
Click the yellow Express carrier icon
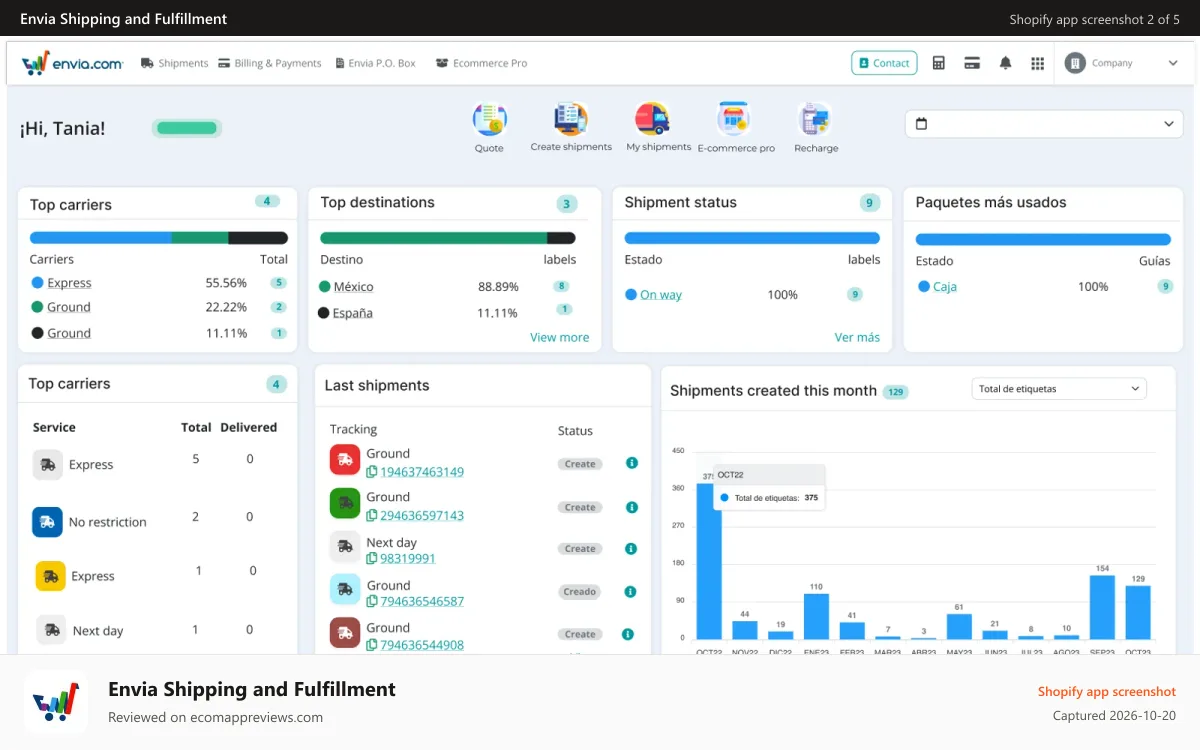click(51, 576)
